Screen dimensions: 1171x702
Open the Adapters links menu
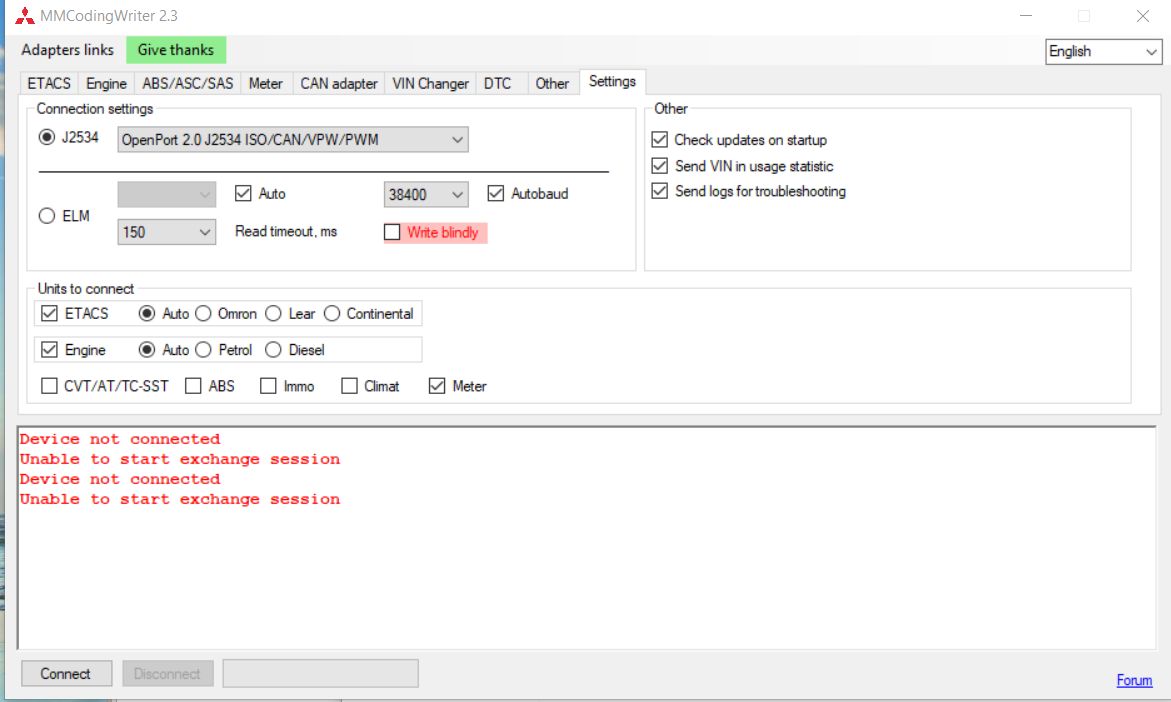pyautogui.click(x=67, y=50)
